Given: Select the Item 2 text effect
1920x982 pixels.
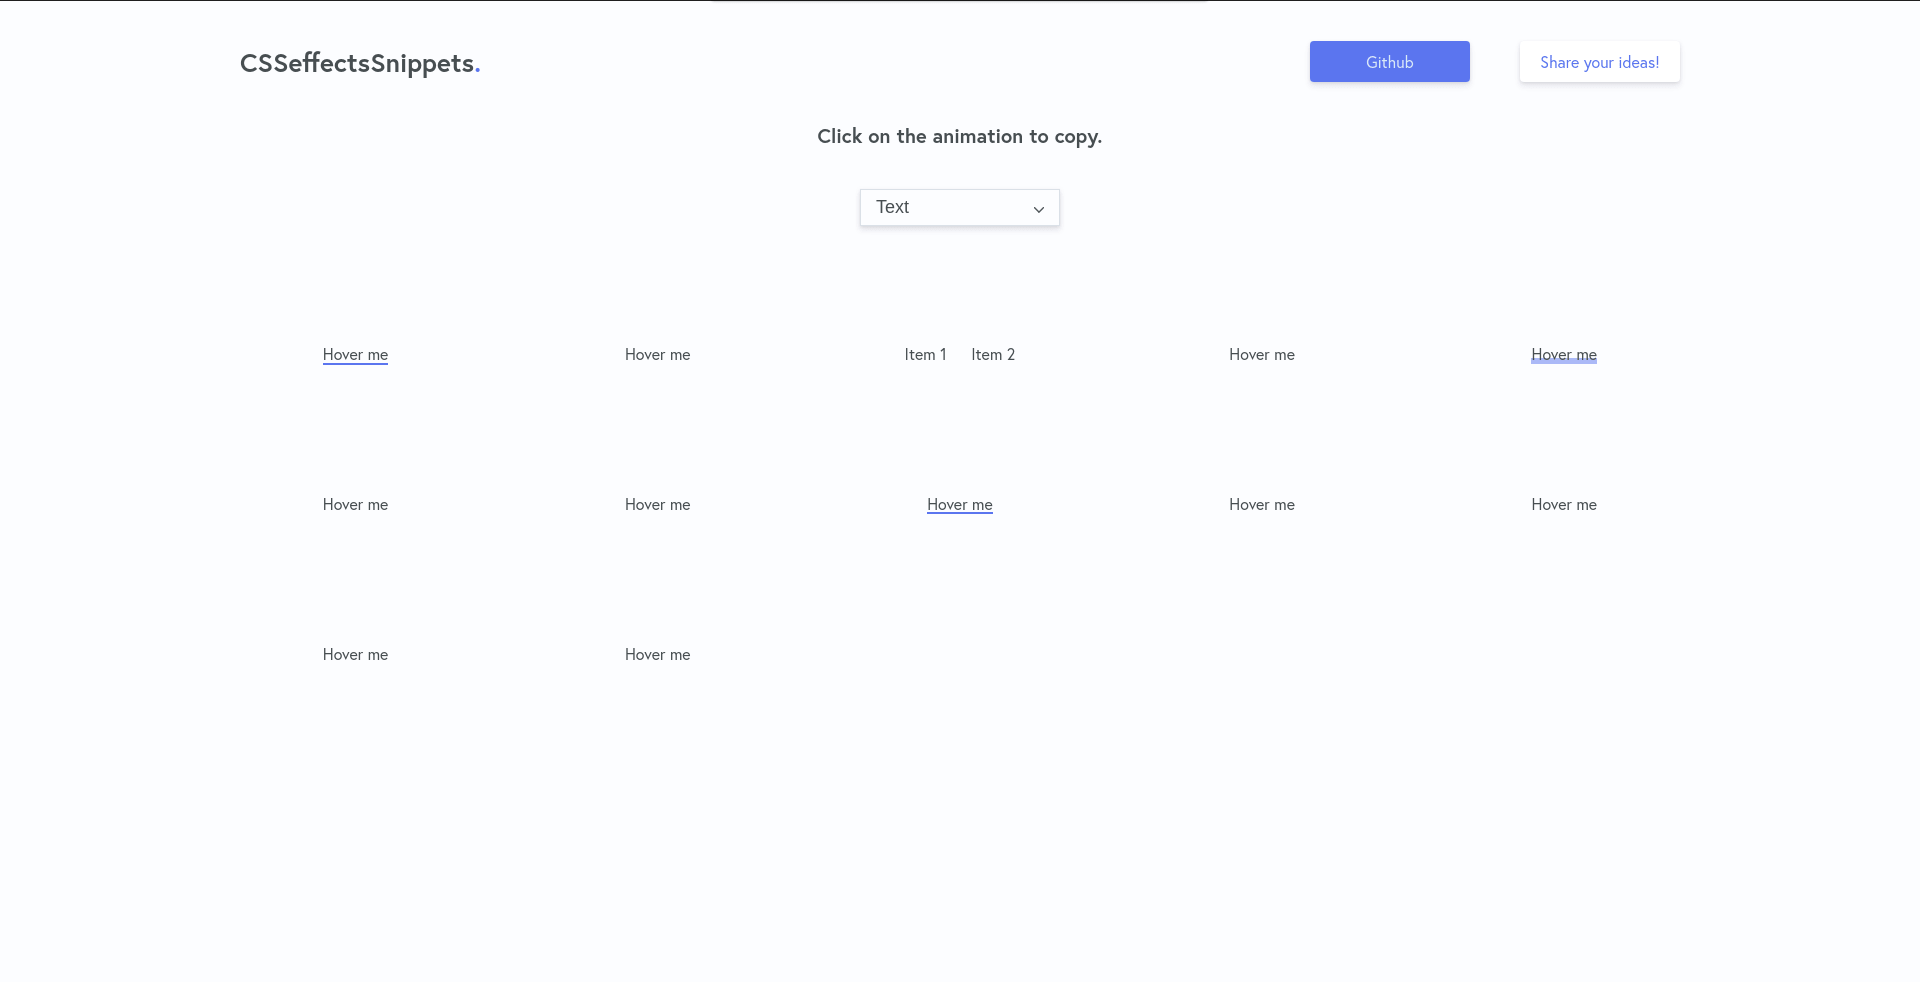Looking at the screenshot, I should coord(993,355).
